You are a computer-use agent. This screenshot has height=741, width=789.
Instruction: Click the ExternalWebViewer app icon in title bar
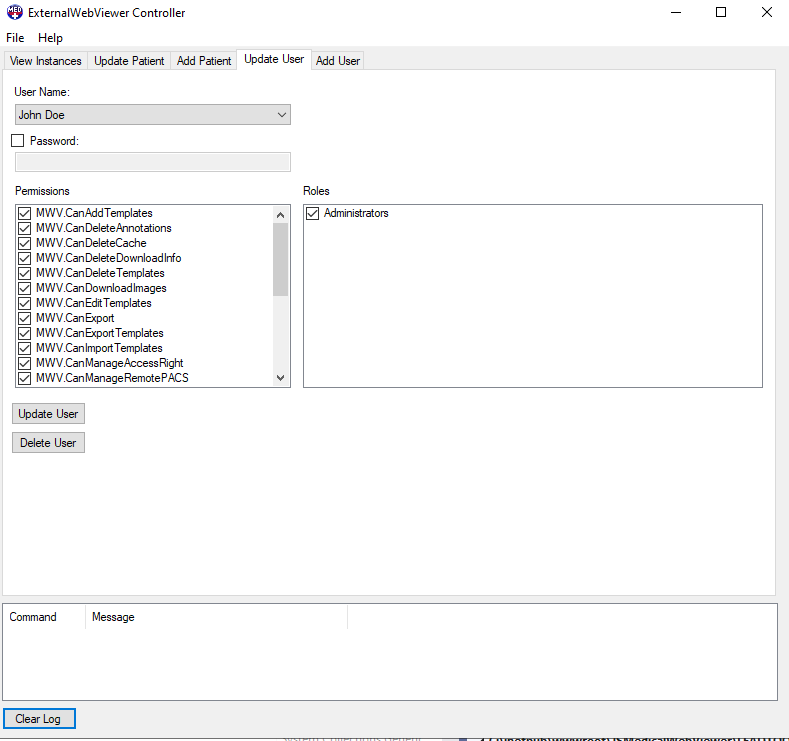(x=15, y=13)
